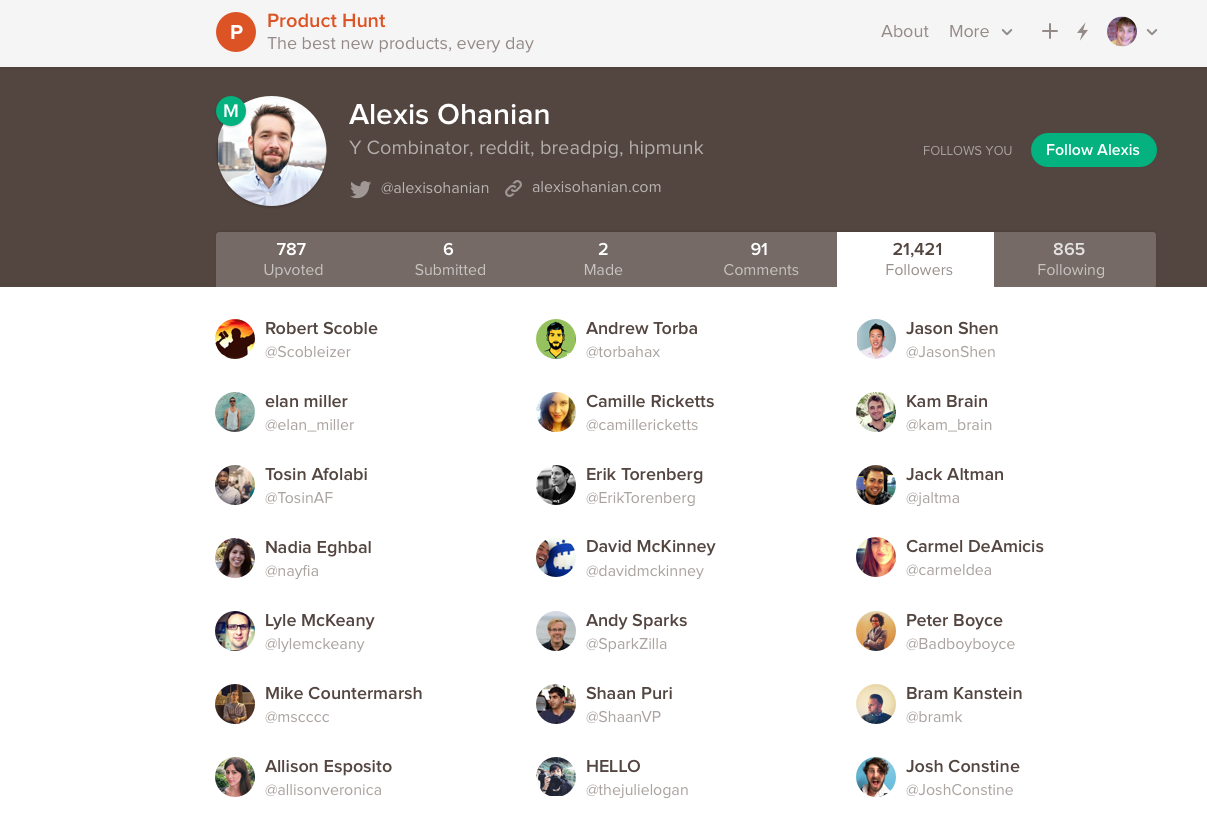The height and width of the screenshot is (815, 1207).
Task: Click the name Andy Sparks
Action: [637, 620]
